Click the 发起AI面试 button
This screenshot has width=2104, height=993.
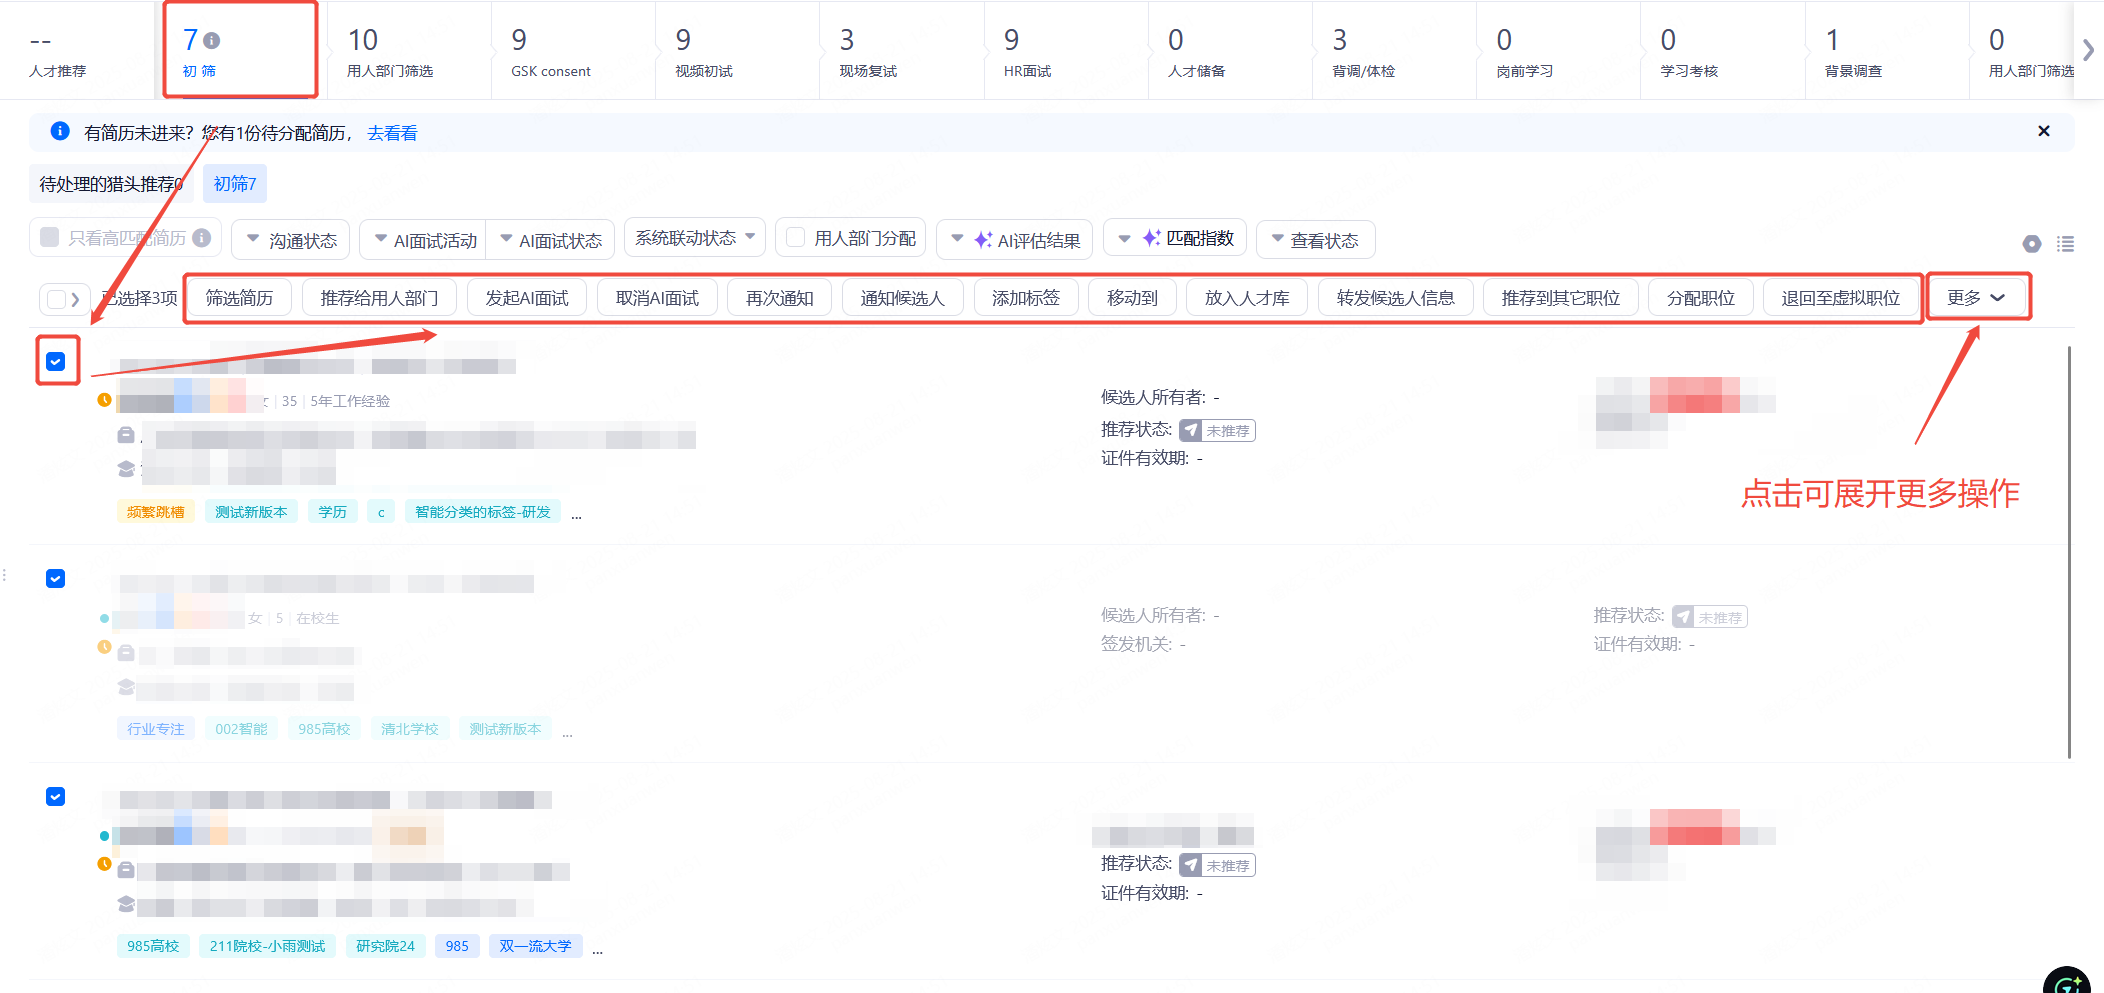click(x=527, y=298)
